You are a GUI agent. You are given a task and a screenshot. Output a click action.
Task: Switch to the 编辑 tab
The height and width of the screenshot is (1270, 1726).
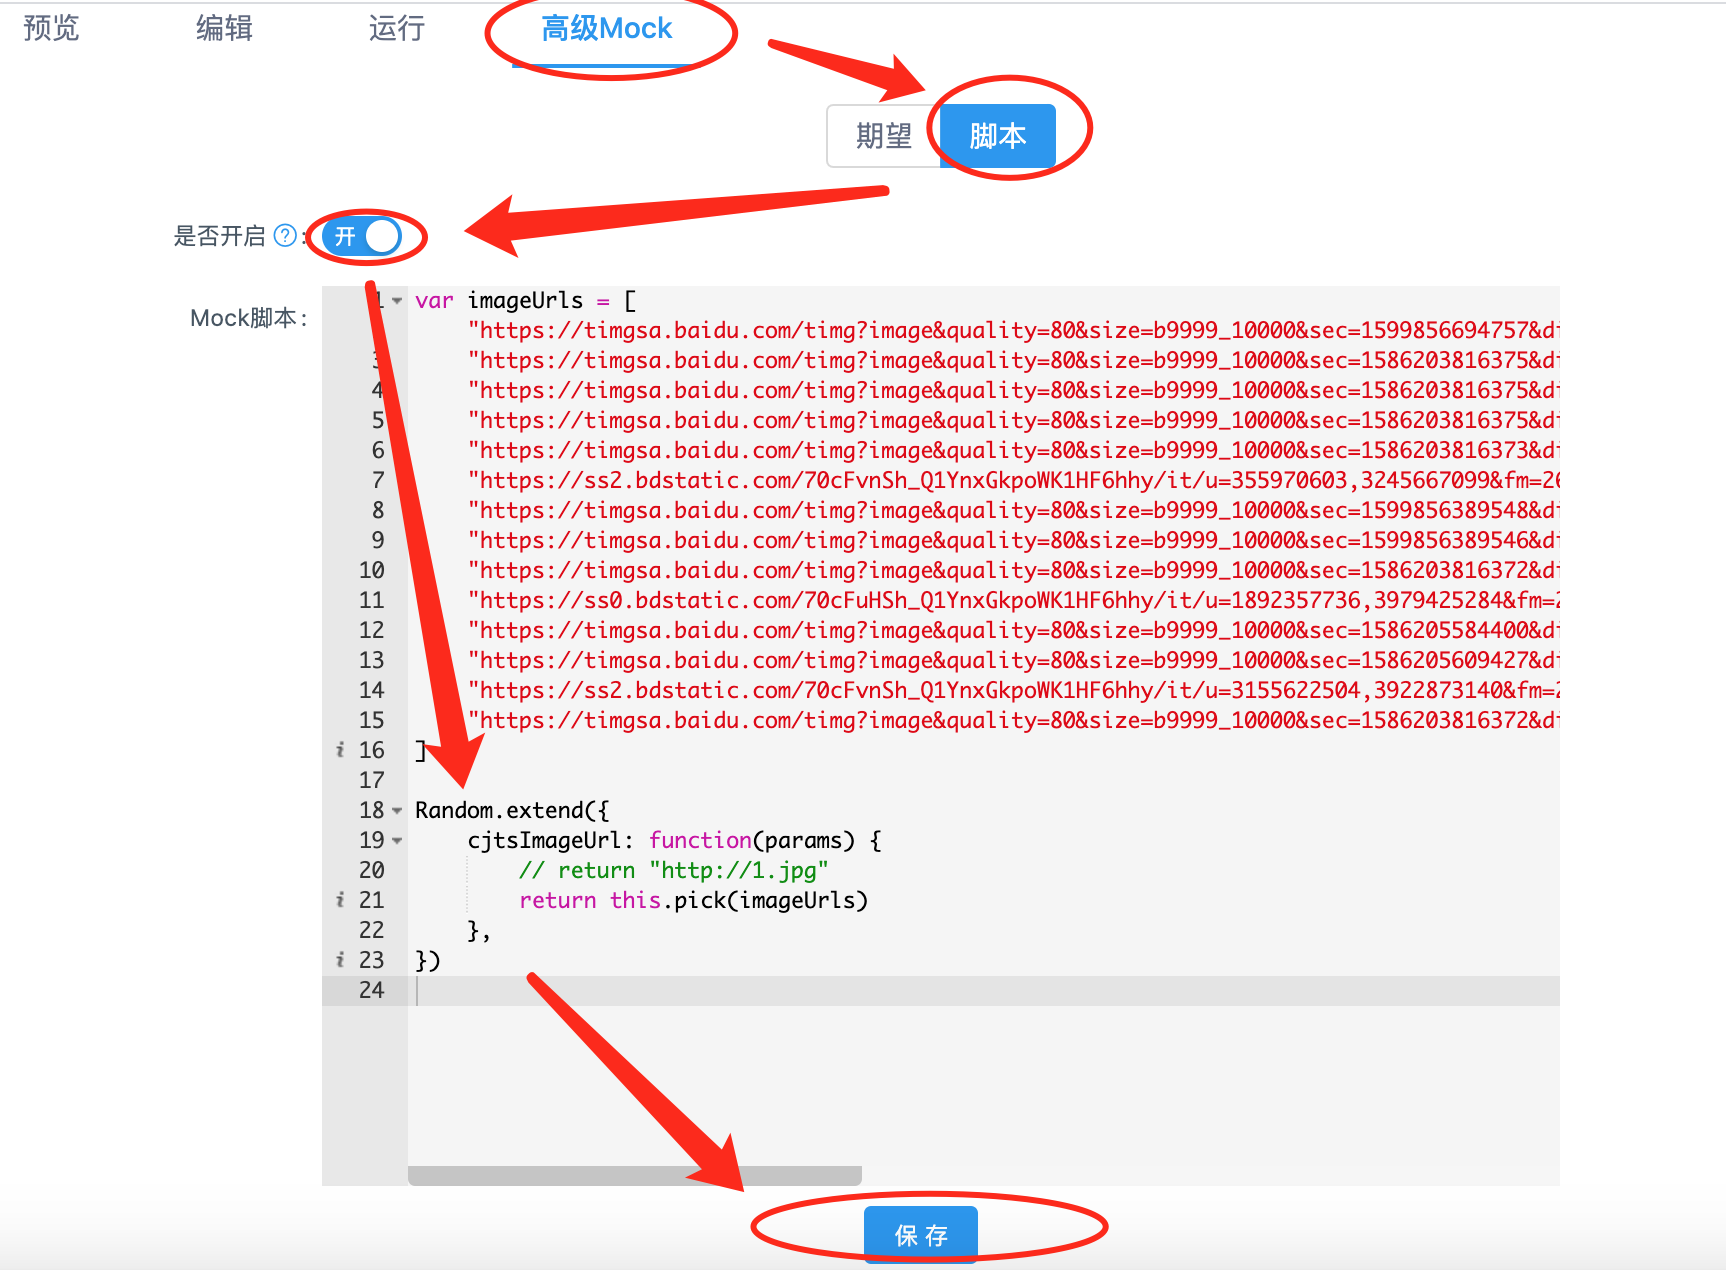(x=224, y=28)
